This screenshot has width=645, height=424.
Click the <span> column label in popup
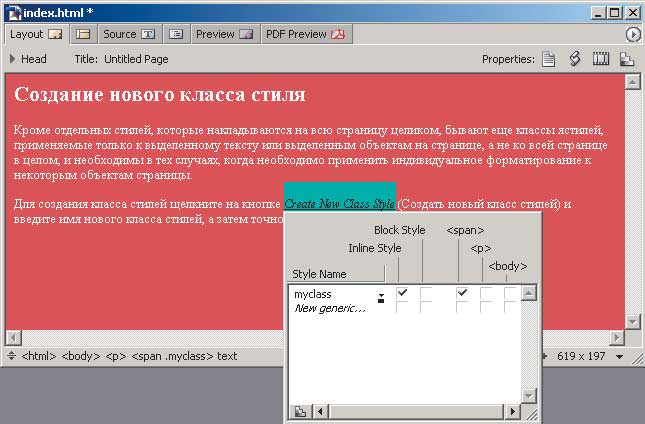coord(465,230)
